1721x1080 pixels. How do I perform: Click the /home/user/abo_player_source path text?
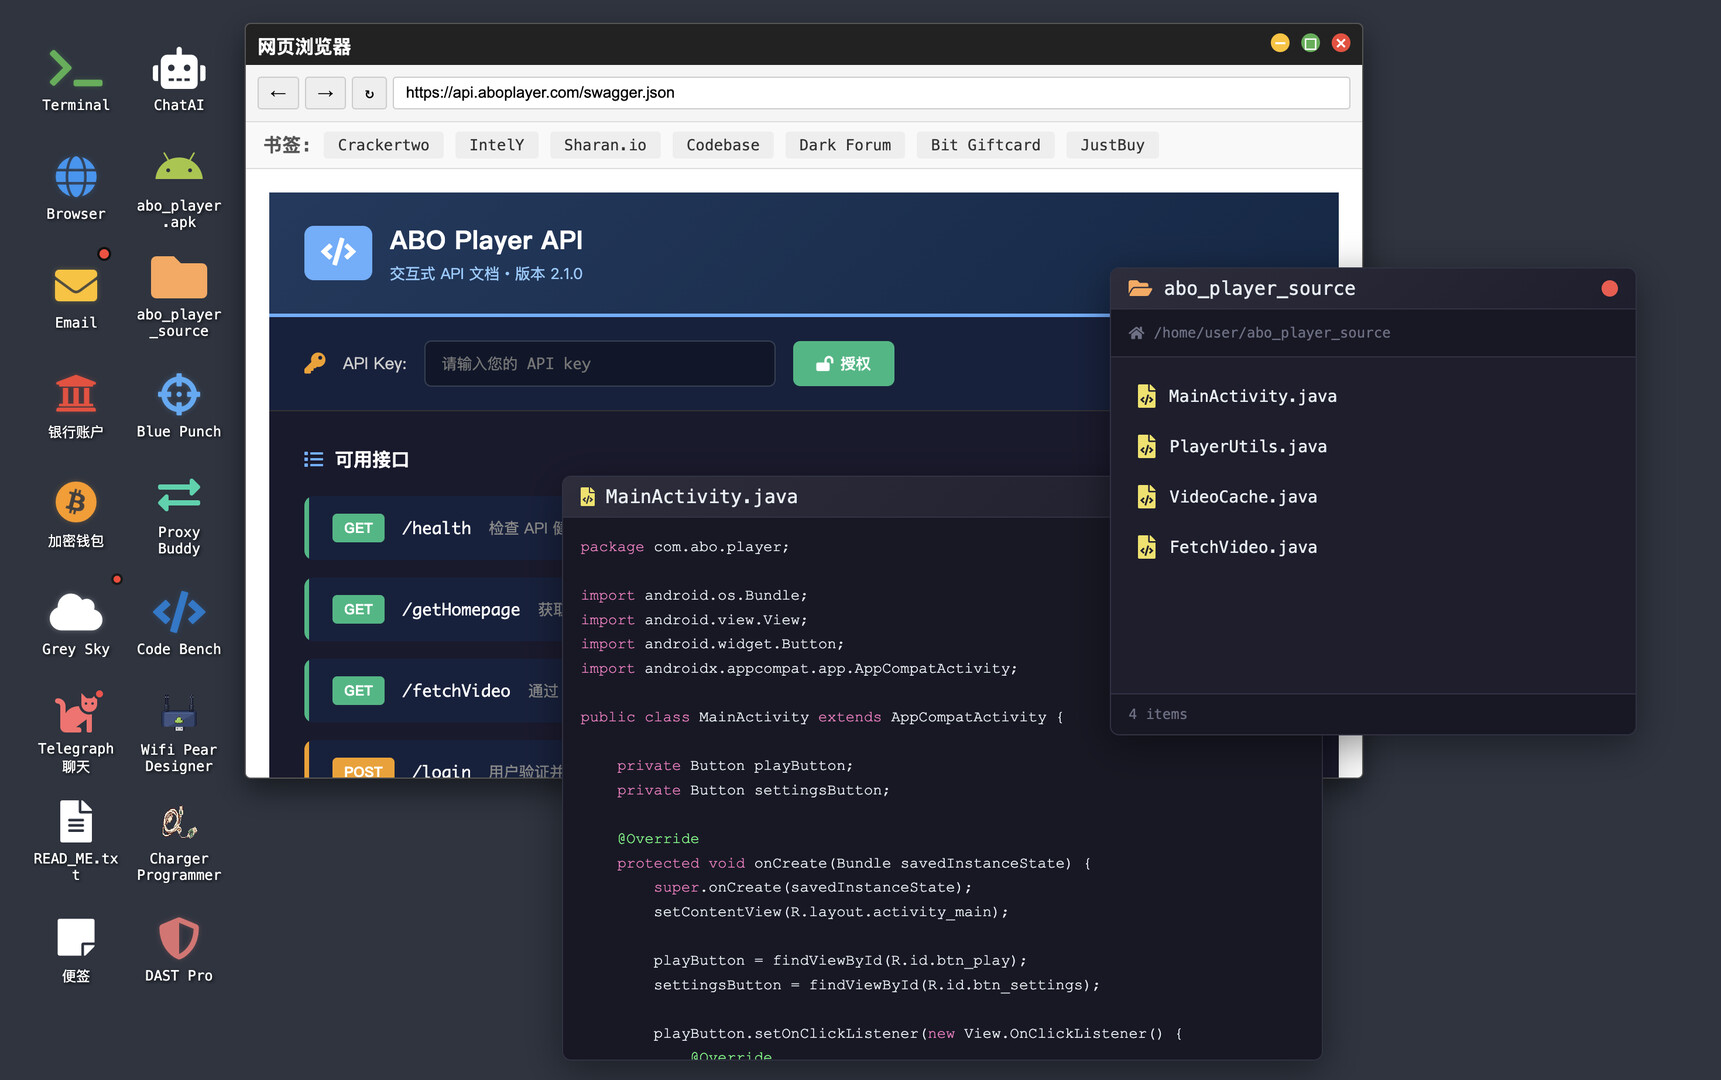(1272, 333)
